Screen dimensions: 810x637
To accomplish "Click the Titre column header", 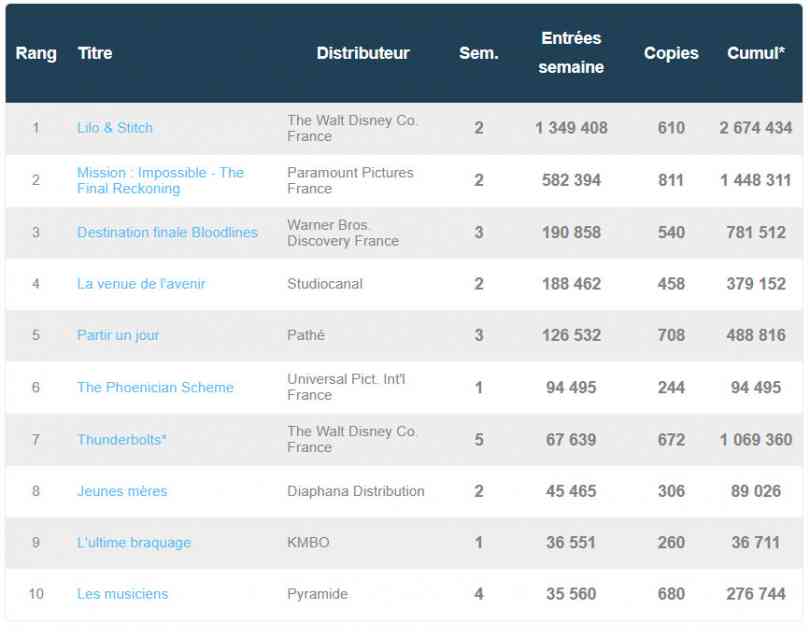I will tap(95, 53).
